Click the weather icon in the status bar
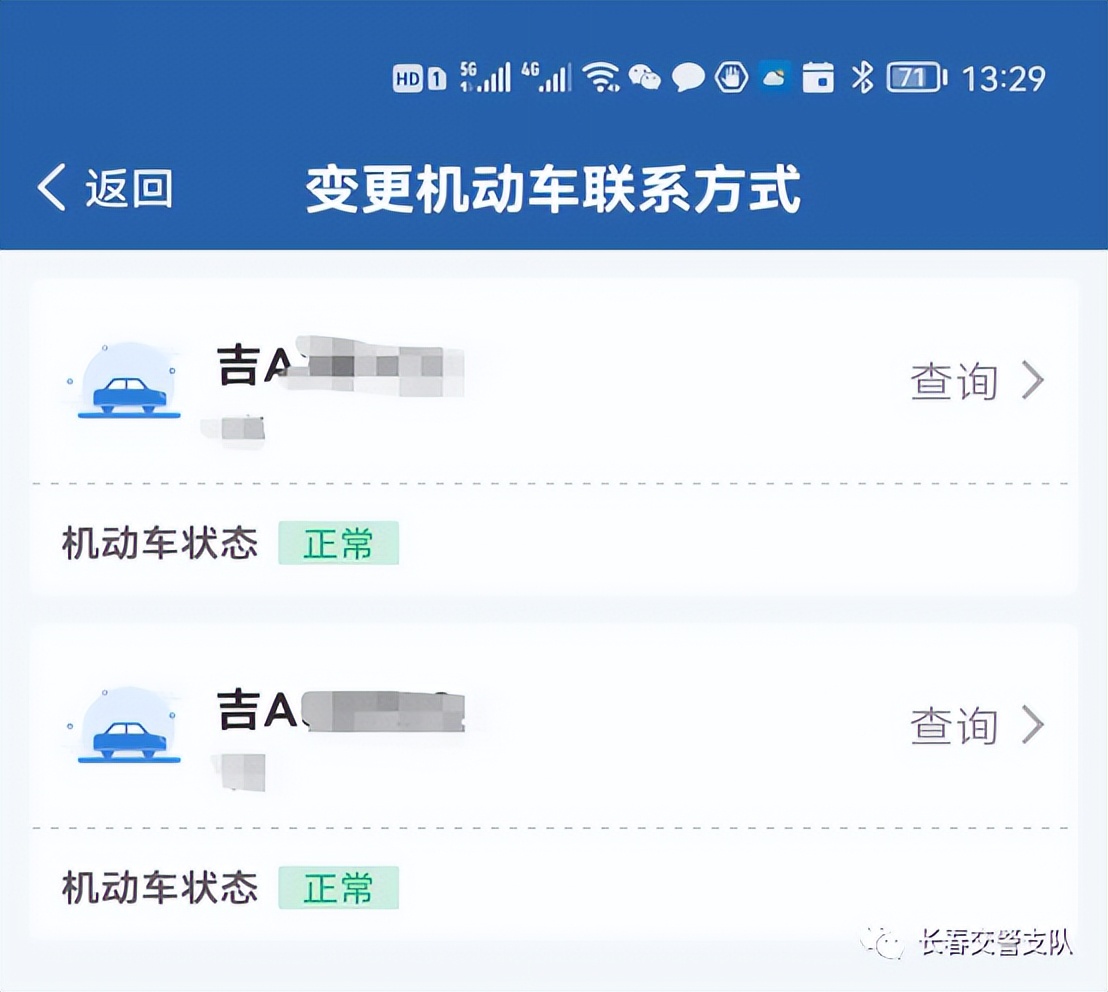This screenshot has width=1108, height=992. click(x=773, y=76)
